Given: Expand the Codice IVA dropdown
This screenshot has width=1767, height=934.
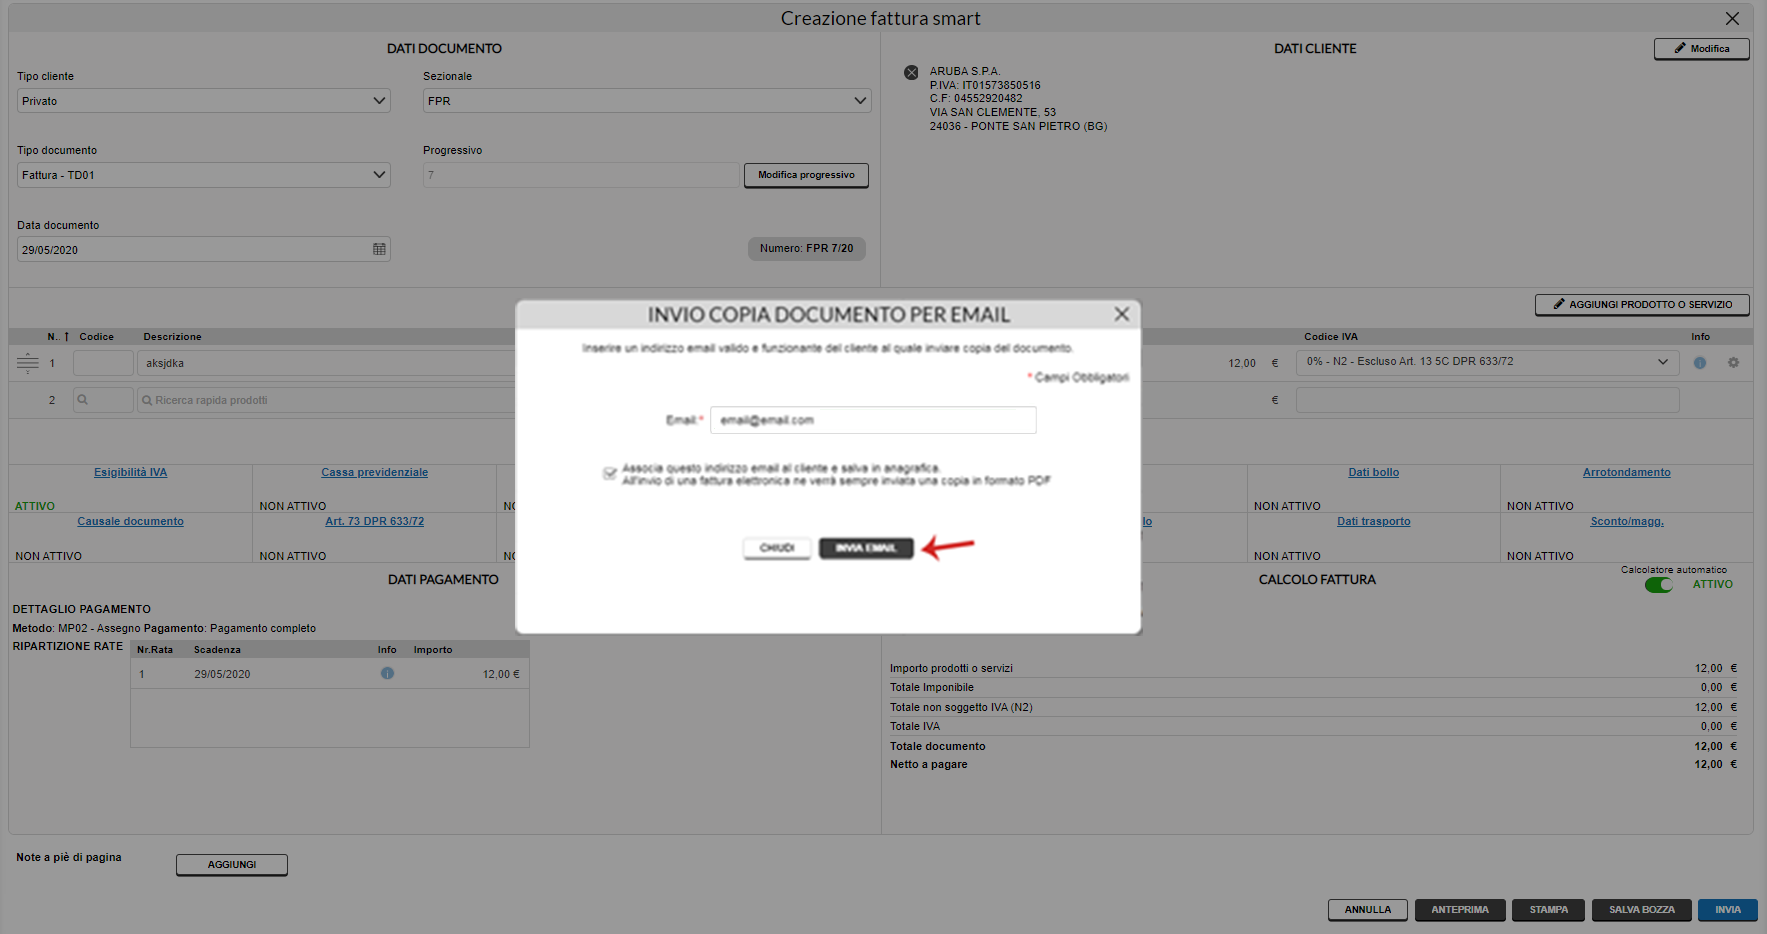Looking at the screenshot, I should coord(1486,362).
